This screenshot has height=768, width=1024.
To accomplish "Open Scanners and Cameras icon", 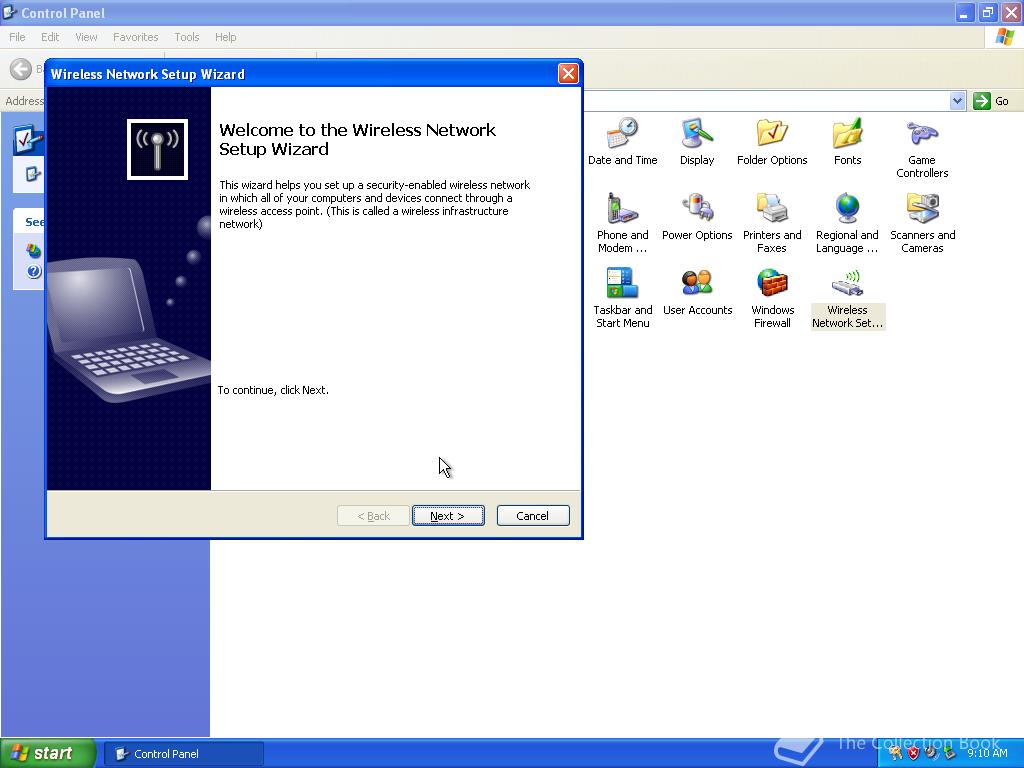I will (922, 223).
